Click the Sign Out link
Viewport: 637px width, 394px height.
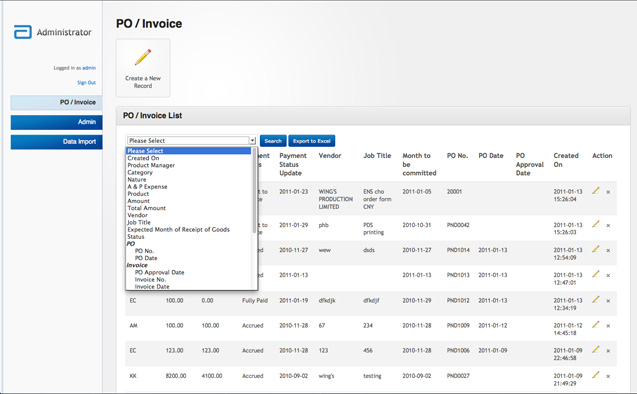[87, 82]
